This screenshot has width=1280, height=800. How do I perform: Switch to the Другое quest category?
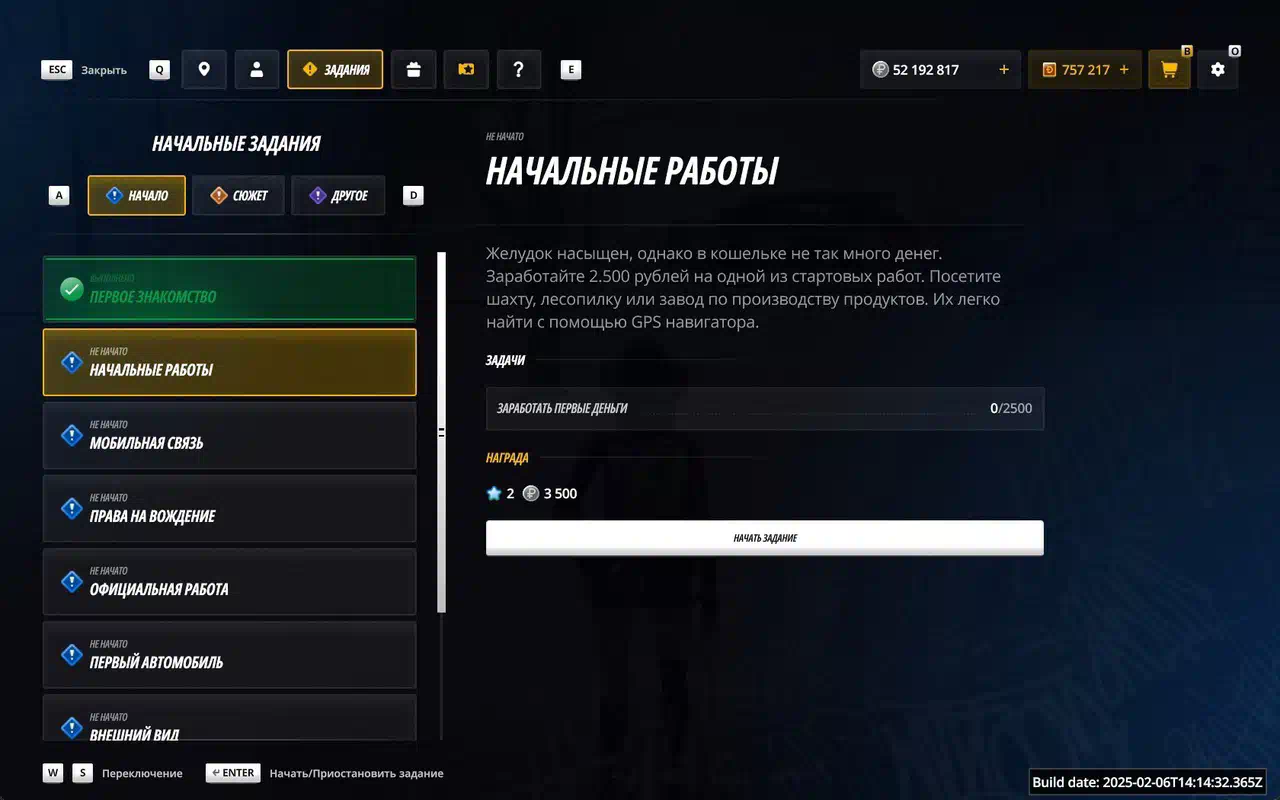tap(338, 196)
